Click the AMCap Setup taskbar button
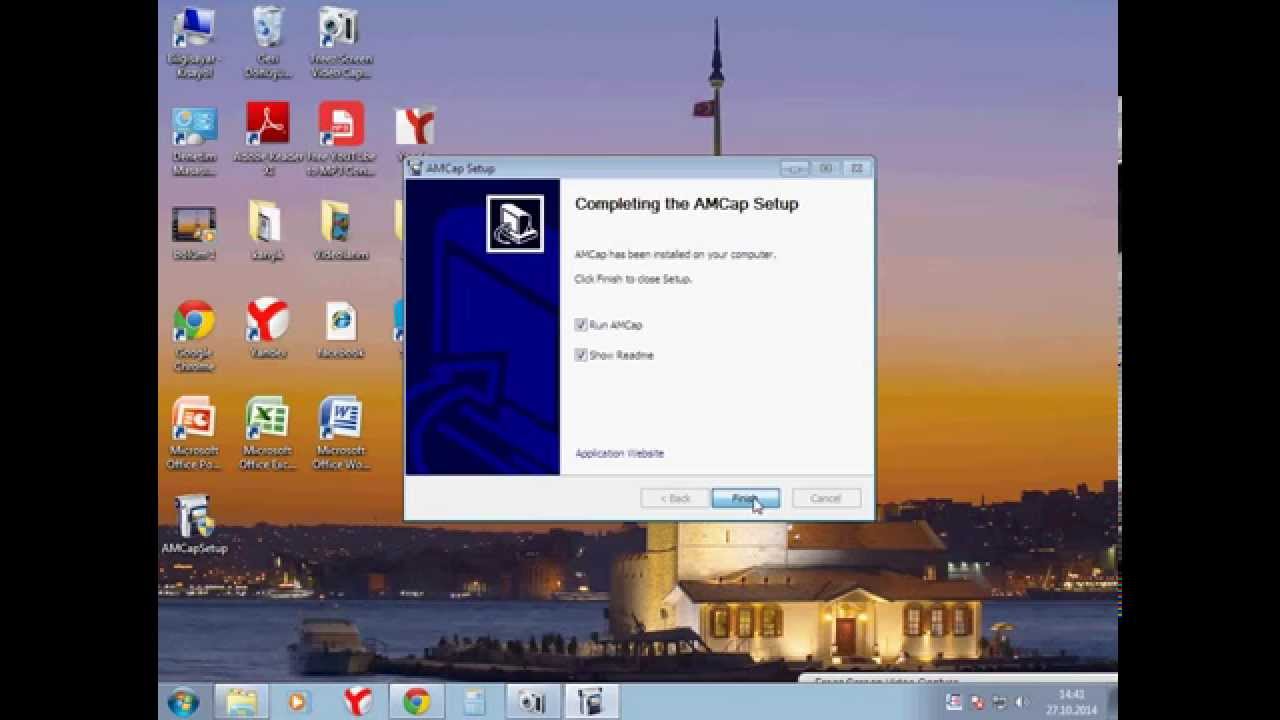 click(592, 702)
